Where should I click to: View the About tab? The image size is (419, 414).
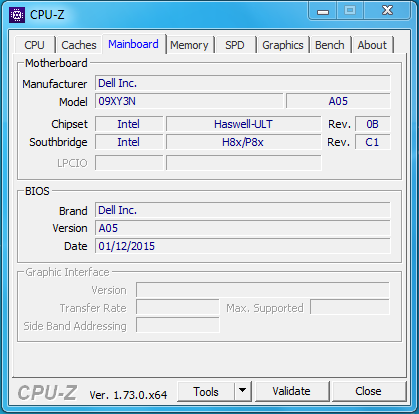tap(372, 45)
